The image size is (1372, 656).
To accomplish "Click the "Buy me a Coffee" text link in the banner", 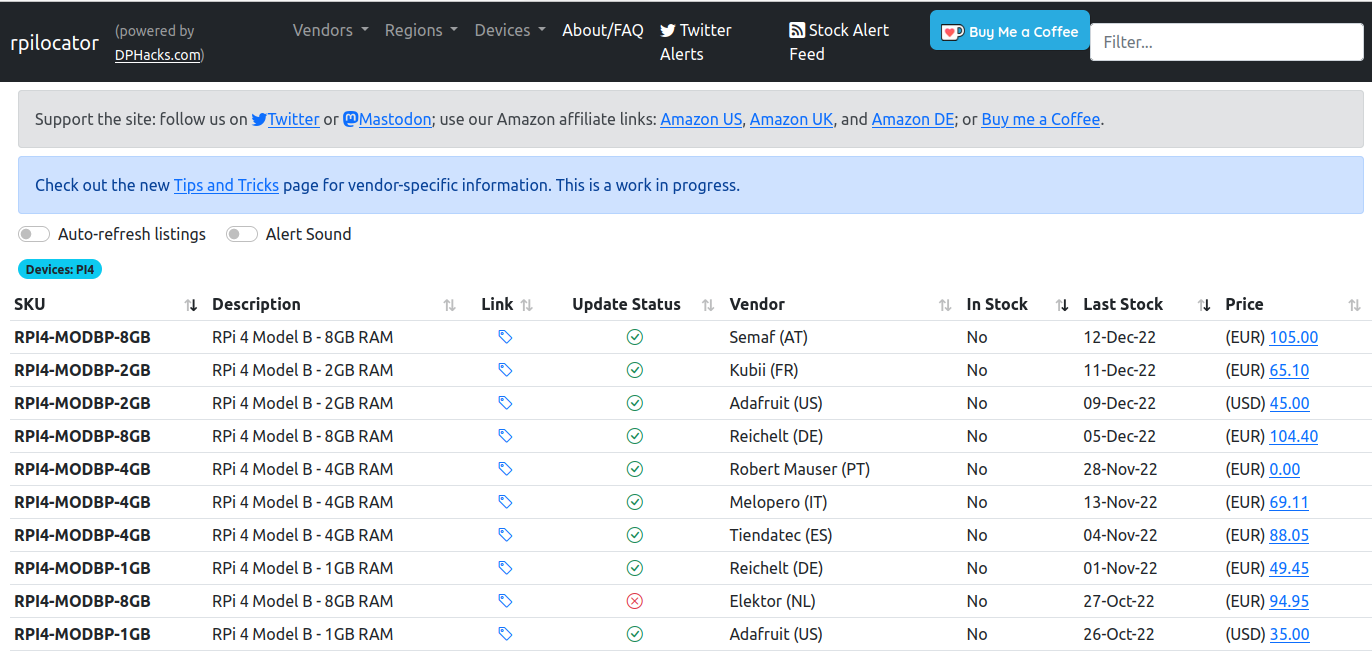I will 1041,119.
